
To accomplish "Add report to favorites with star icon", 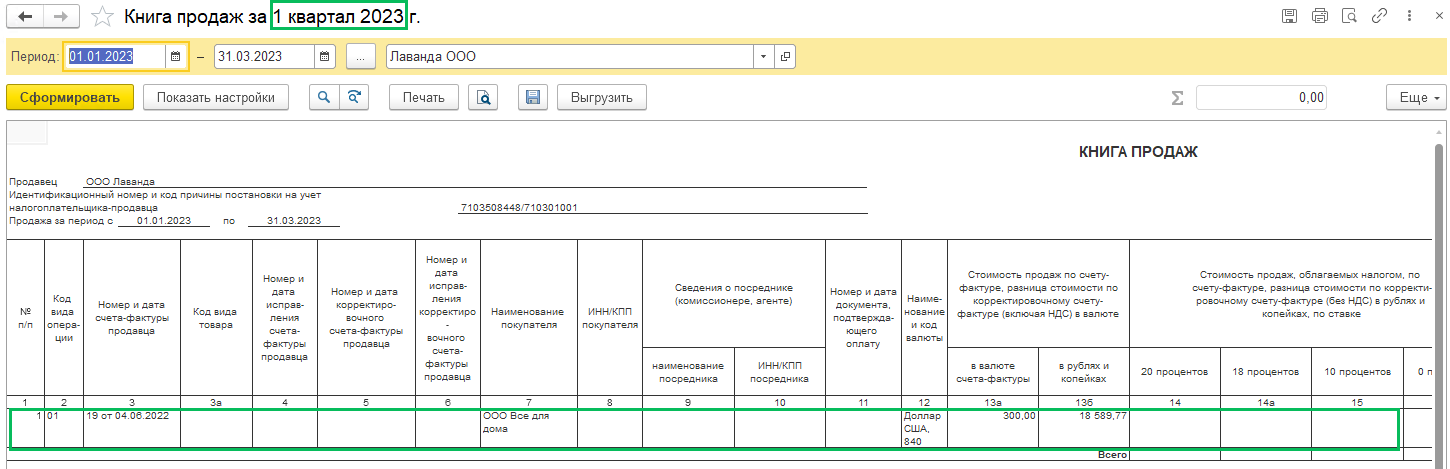I will tap(101, 17).
